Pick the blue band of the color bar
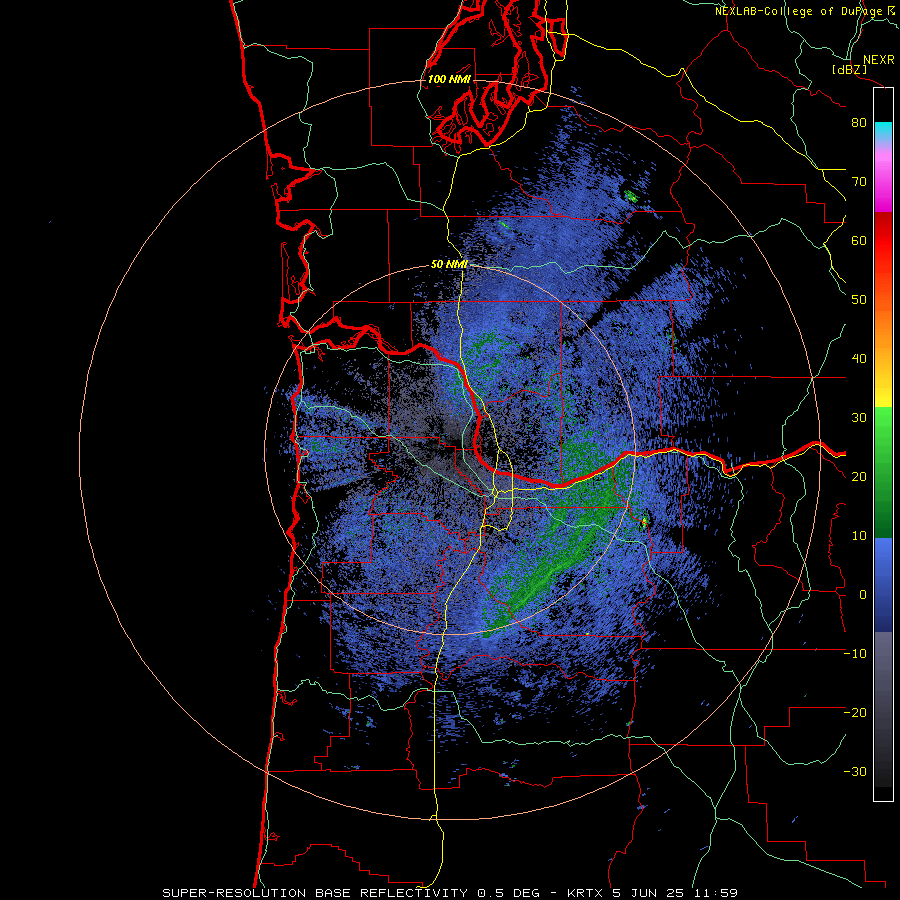Viewport: 900px width, 900px height. pyautogui.click(x=883, y=585)
